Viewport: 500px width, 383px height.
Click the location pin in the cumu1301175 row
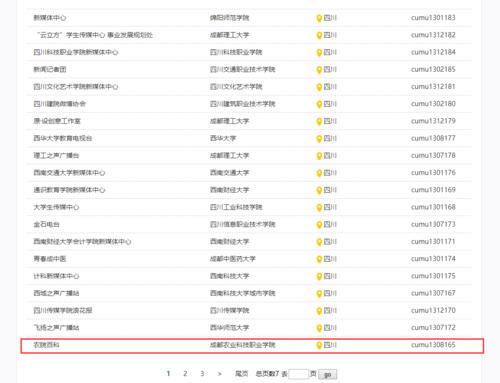319,276
